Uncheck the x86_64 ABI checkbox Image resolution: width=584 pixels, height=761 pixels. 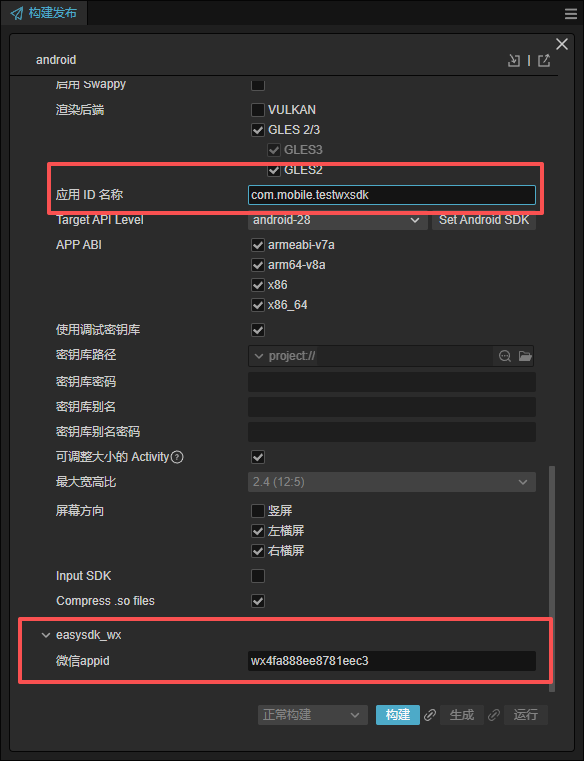[x=258, y=305]
